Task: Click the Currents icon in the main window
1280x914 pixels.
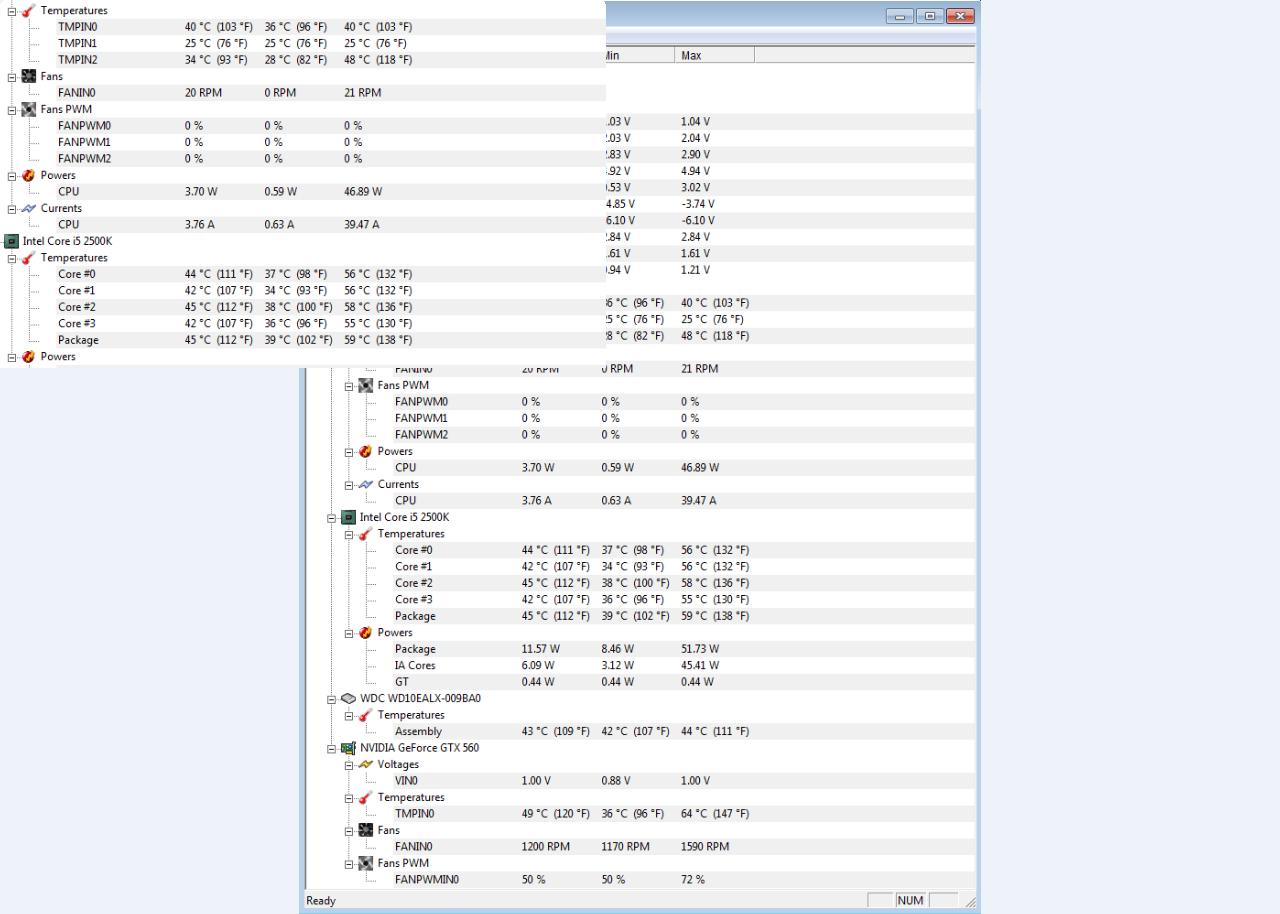Action: point(365,484)
